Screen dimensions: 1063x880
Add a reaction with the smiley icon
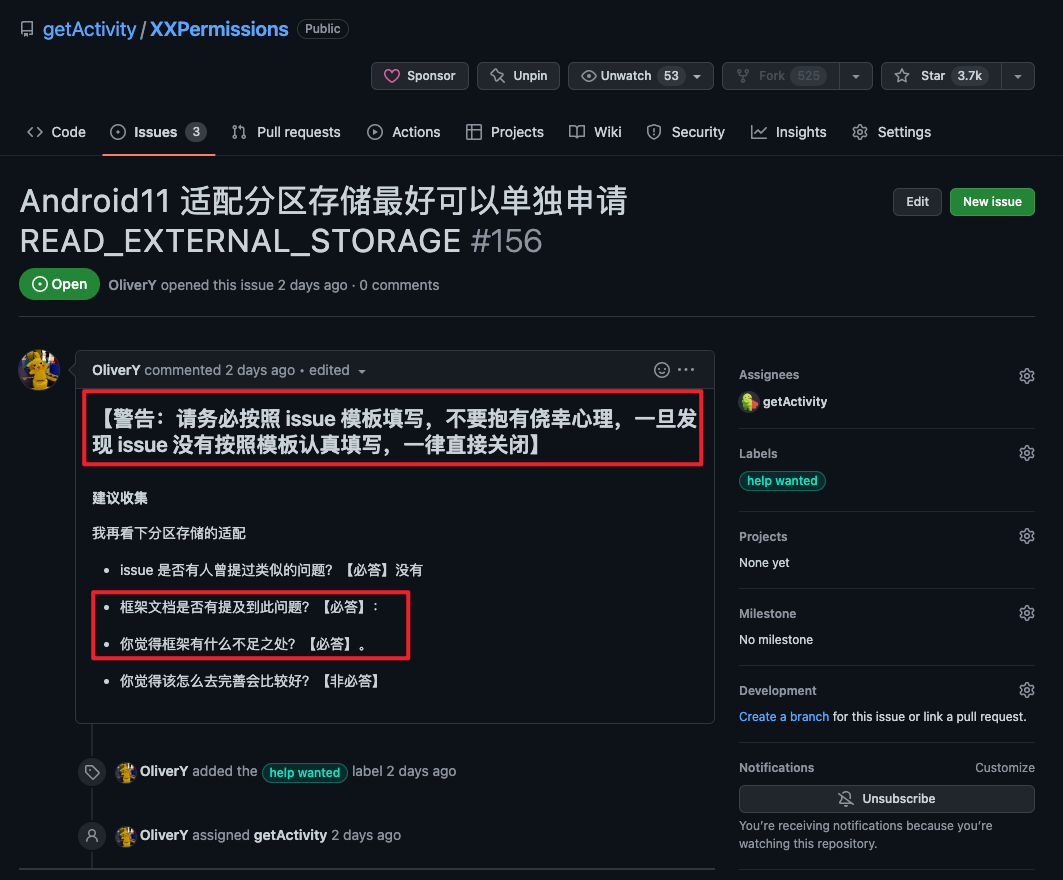[662, 369]
